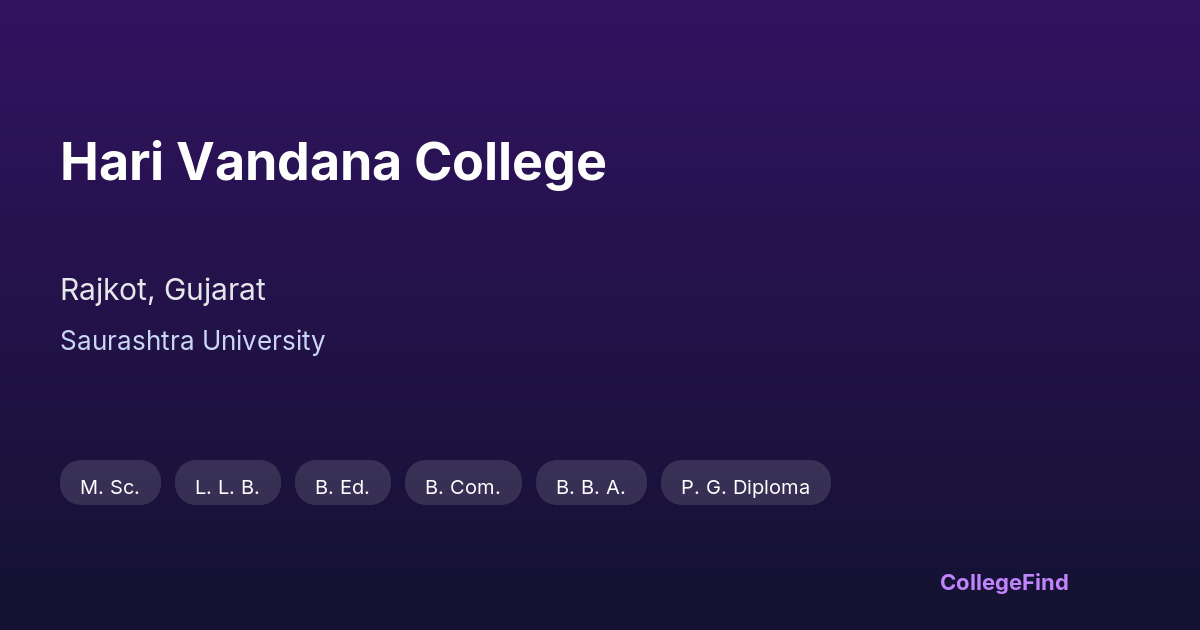Click the word "Vandana" in the title

pyautogui.click(x=290, y=162)
